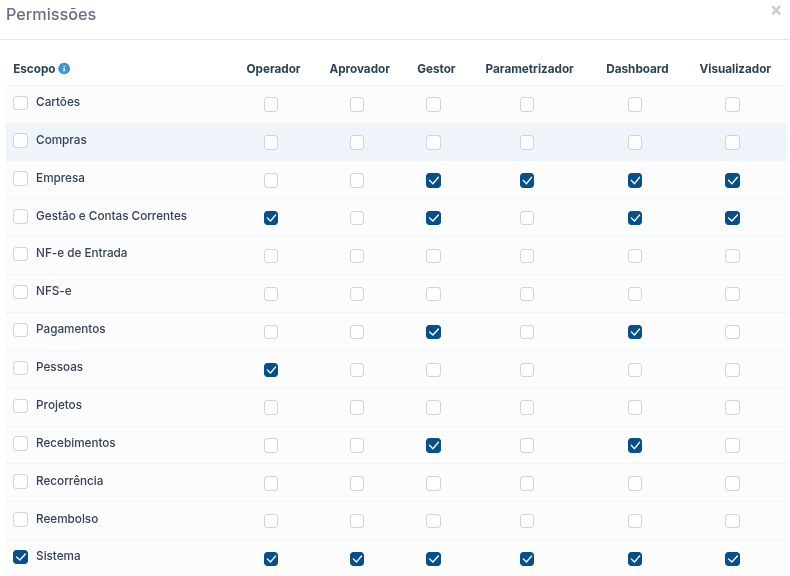
Task: Uncheck Visualizador permission for Empresa
Action: click(x=733, y=180)
